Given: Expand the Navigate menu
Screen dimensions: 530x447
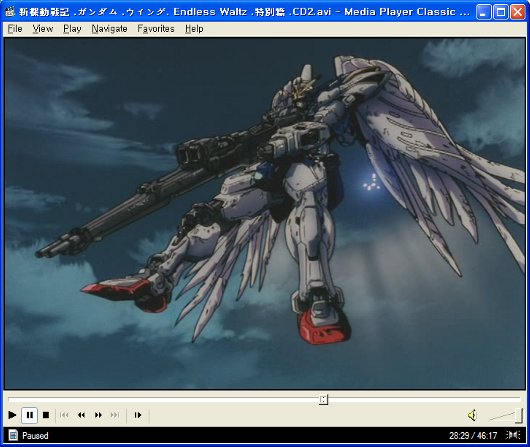Looking at the screenshot, I should click(109, 29).
